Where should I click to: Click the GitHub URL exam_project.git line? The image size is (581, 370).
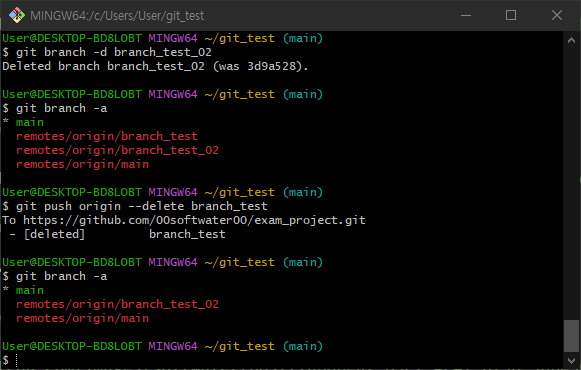click(184, 220)
